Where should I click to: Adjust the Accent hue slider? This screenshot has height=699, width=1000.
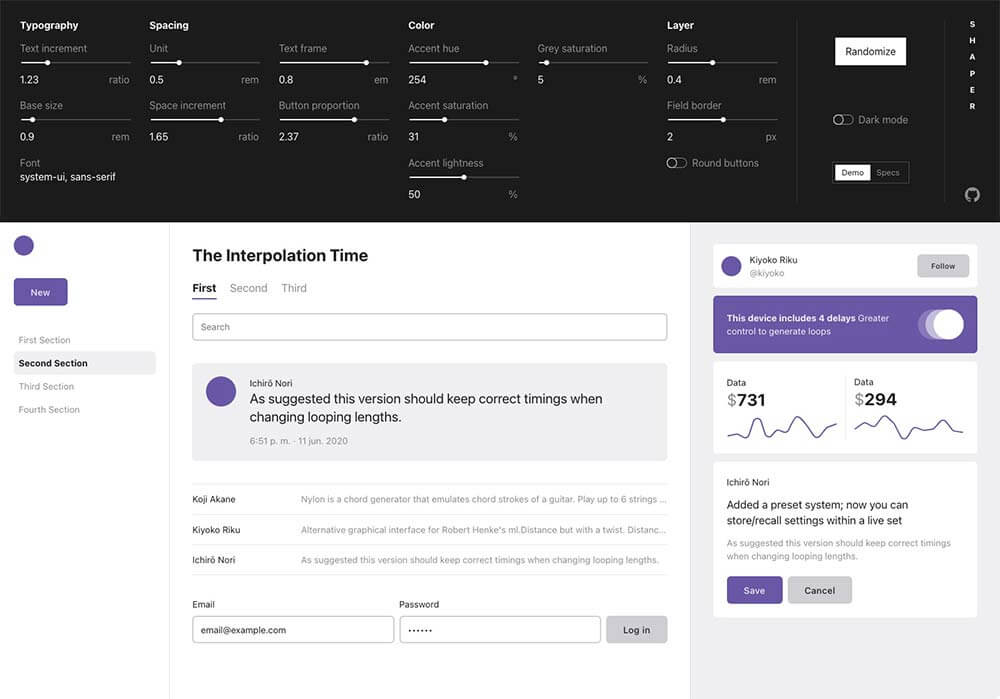point(486,63)
